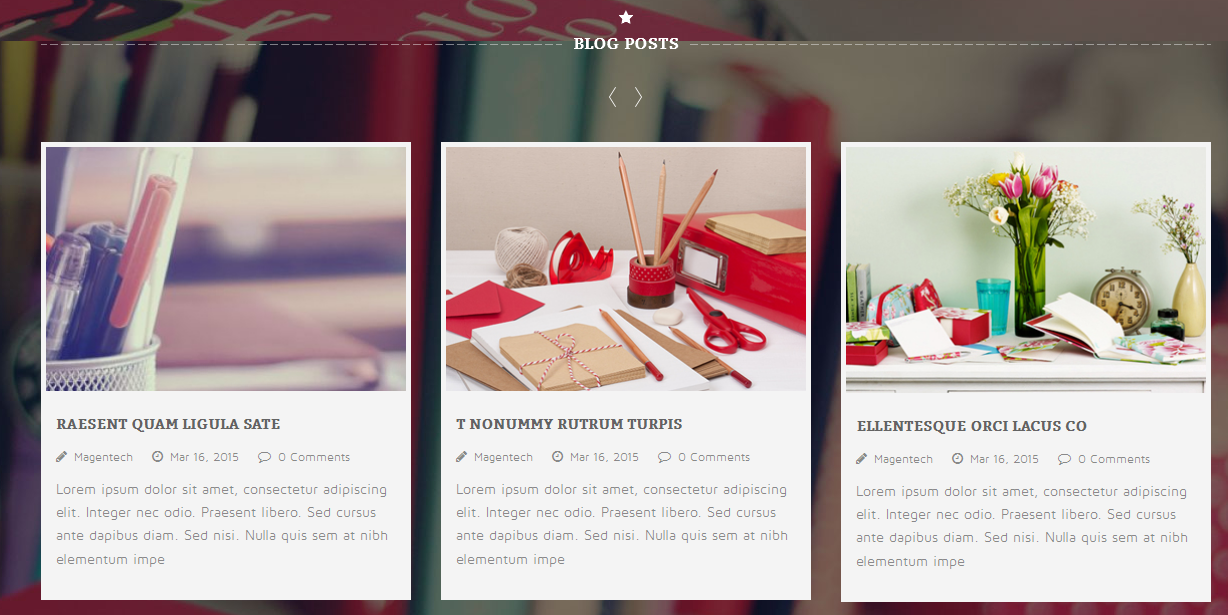The height and width of the screenshot is (615, 1228).
Task: Click Magentech author link in first post
Action: click(x=103, y=457)
